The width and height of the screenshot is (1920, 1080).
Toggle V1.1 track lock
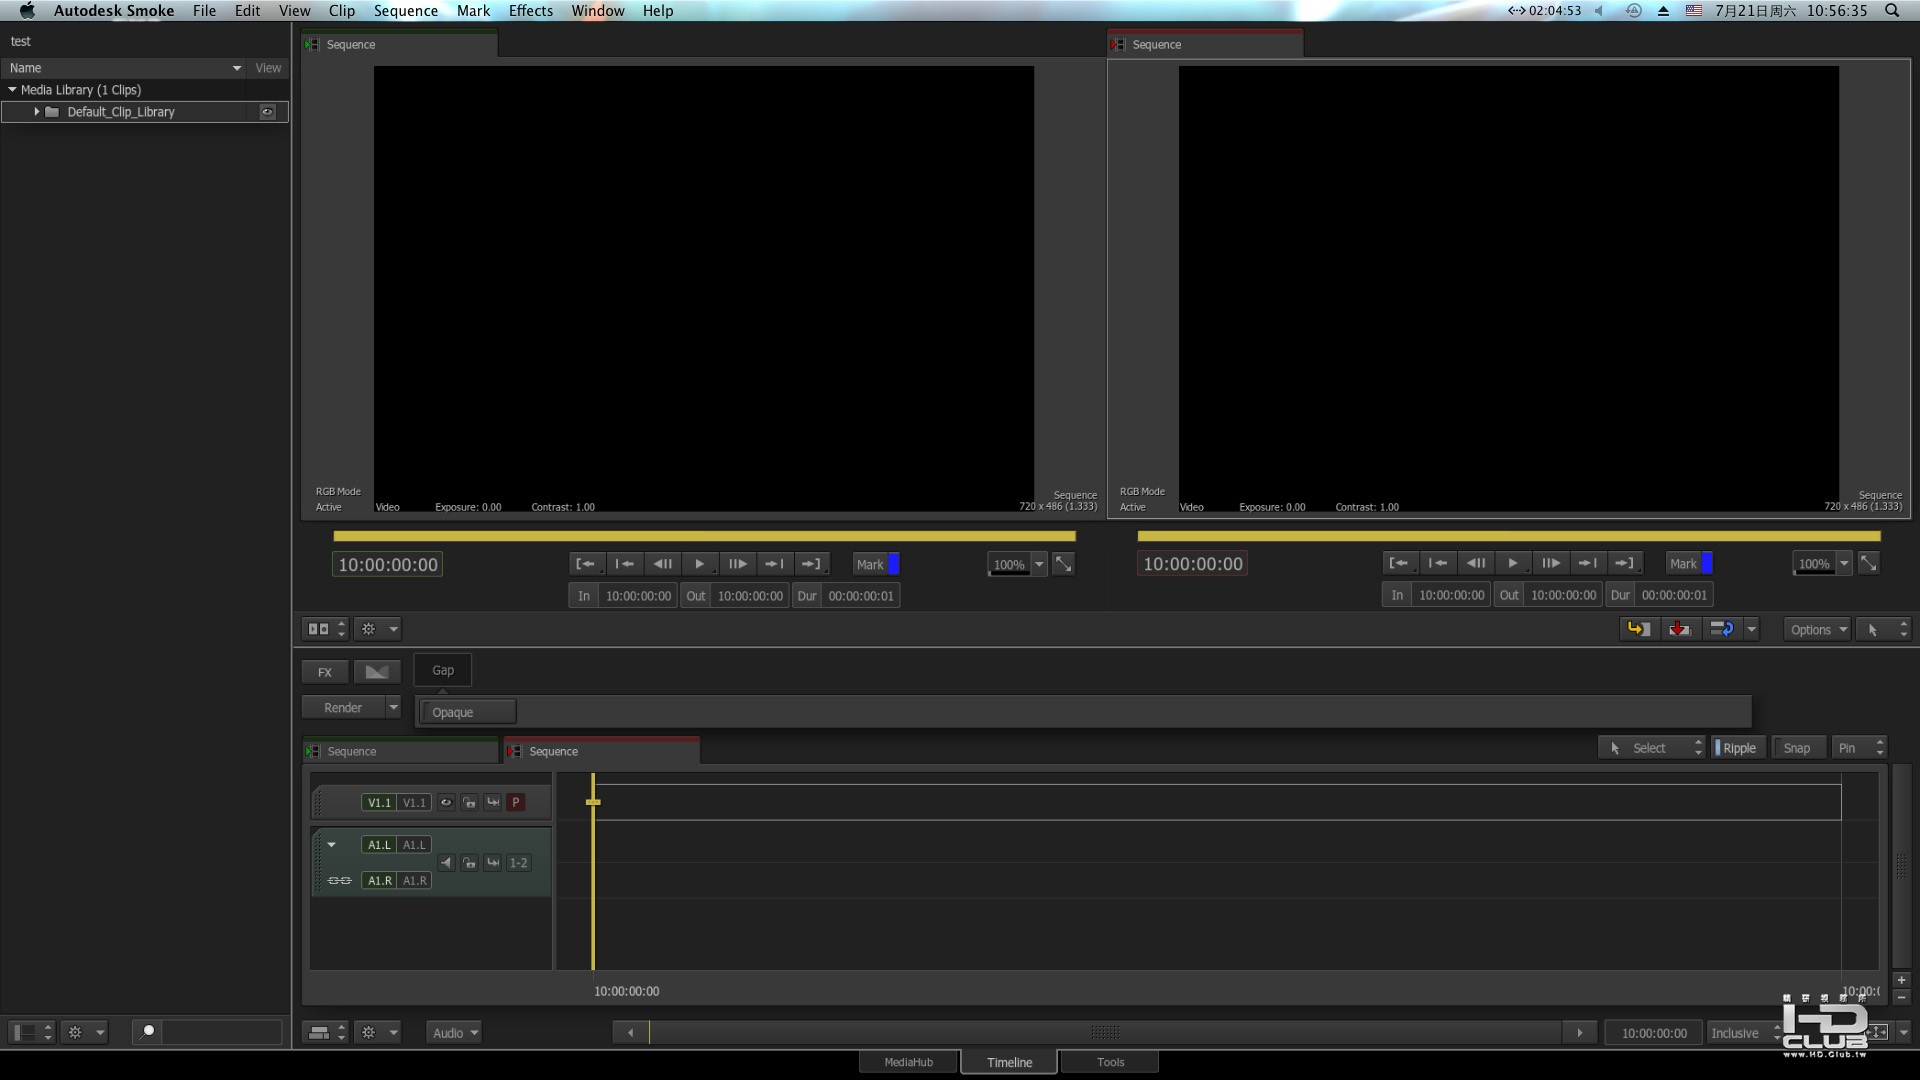coord(469,802)
